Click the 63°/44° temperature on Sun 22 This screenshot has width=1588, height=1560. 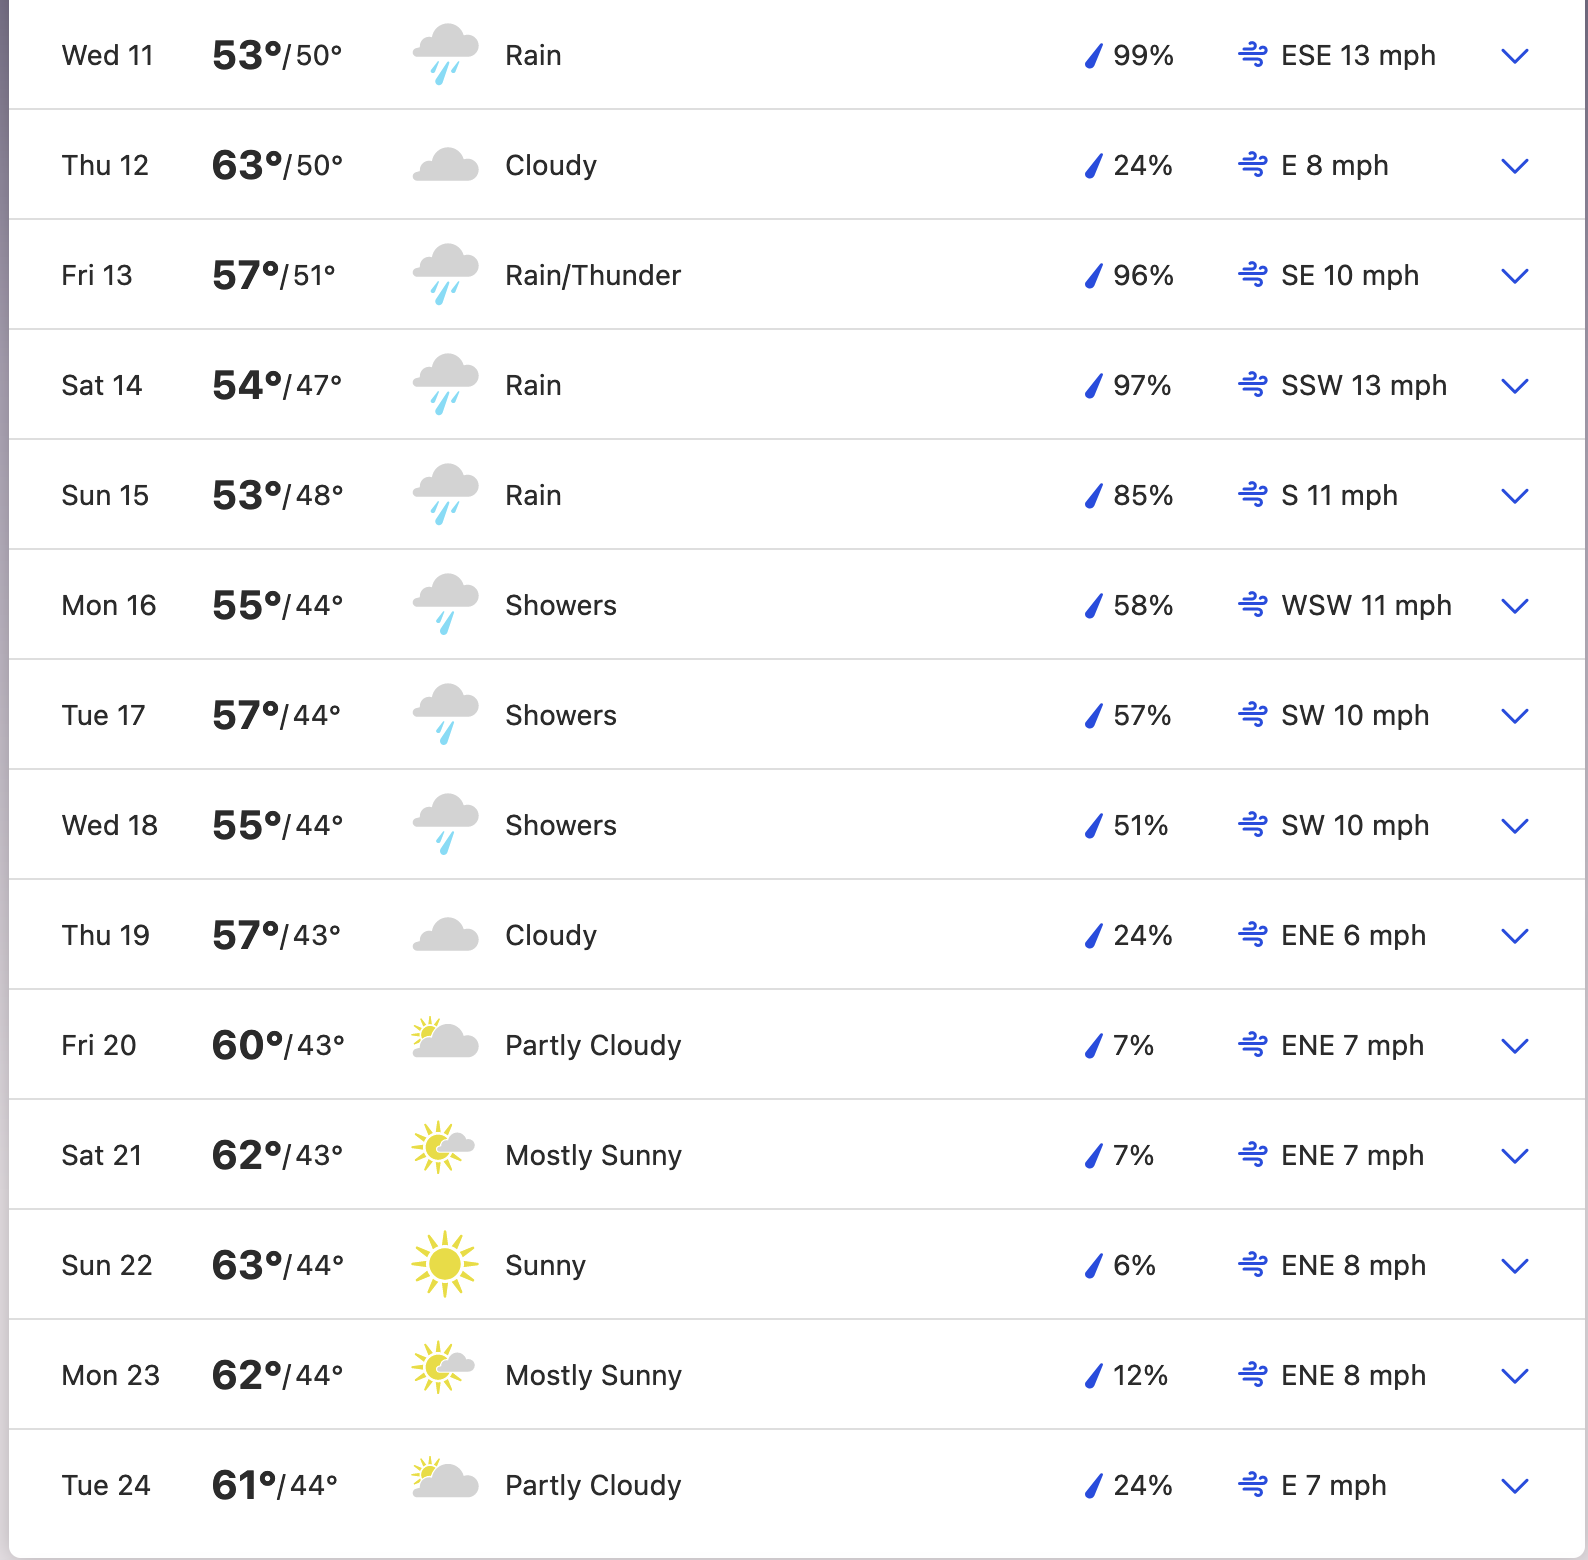278,1265
